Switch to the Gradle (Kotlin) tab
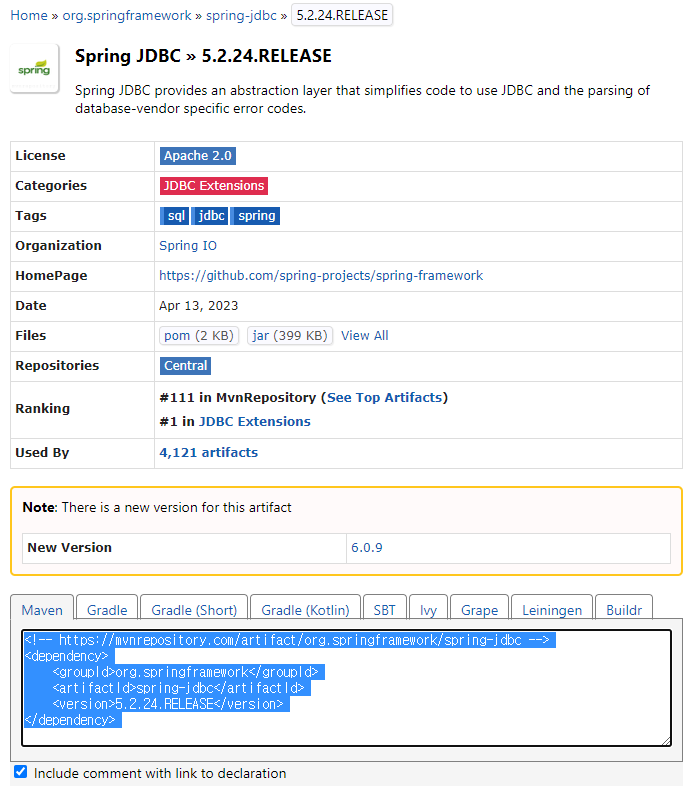The height and width of the screenshot is (786, 692). (x=305, y=610)
